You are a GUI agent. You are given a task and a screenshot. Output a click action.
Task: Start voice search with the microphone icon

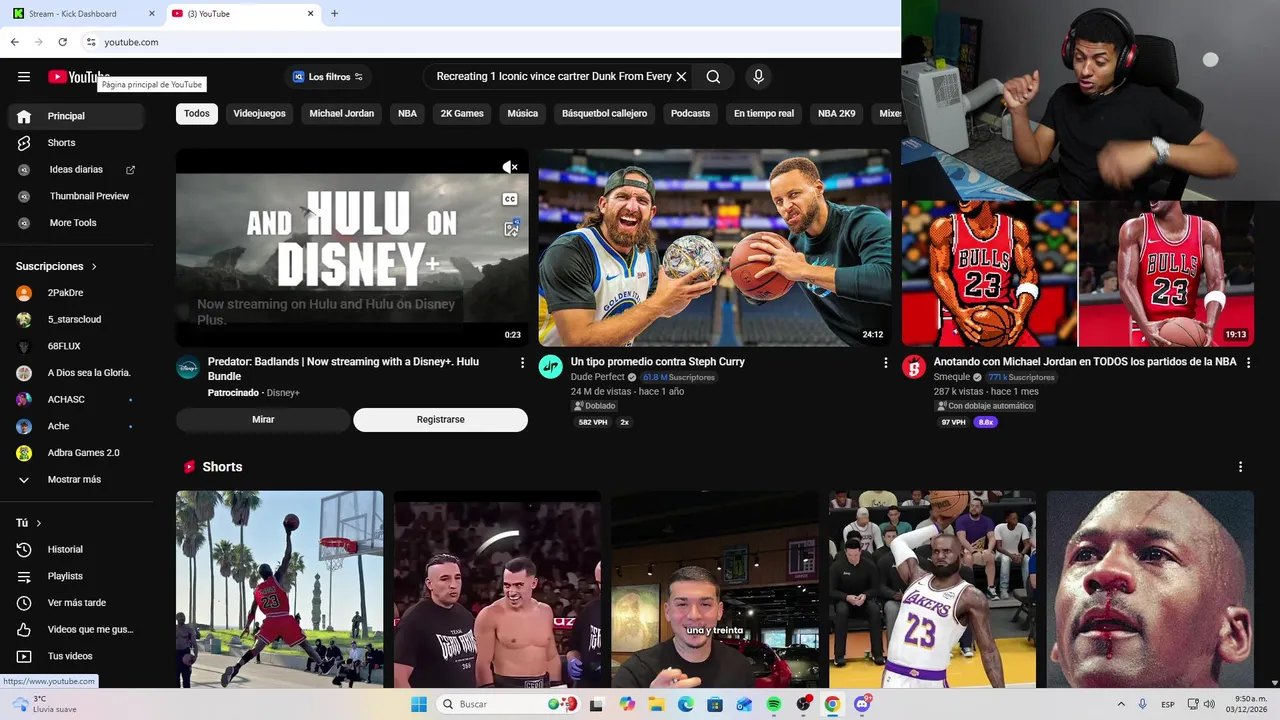(x=758, y=77)
